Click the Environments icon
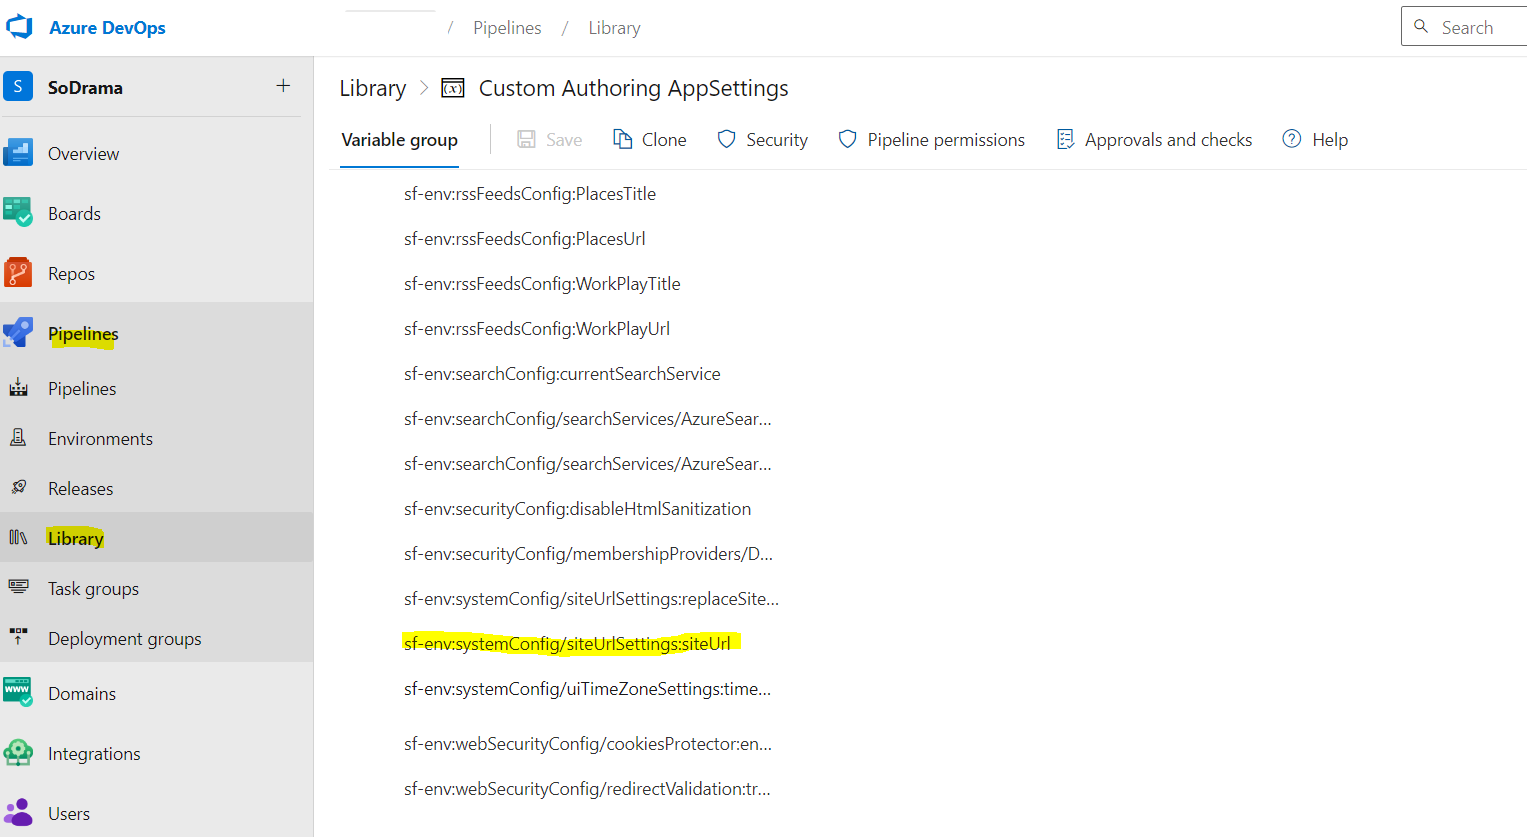This screenshot has height=837, width=1527. coord(18,437)
